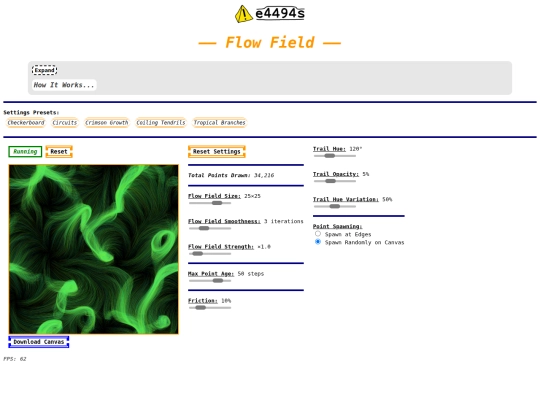
Task: Apply the Checkerboard preset
Action: [x=26, y=123]
